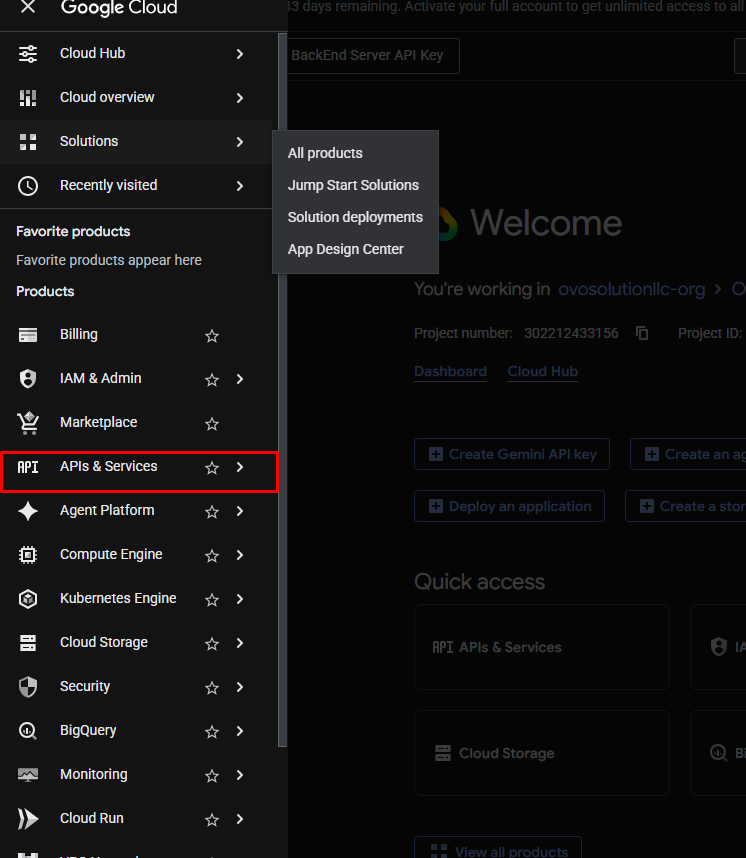
Task: Expand the Security submenu chevron
Action: [240, 687]
